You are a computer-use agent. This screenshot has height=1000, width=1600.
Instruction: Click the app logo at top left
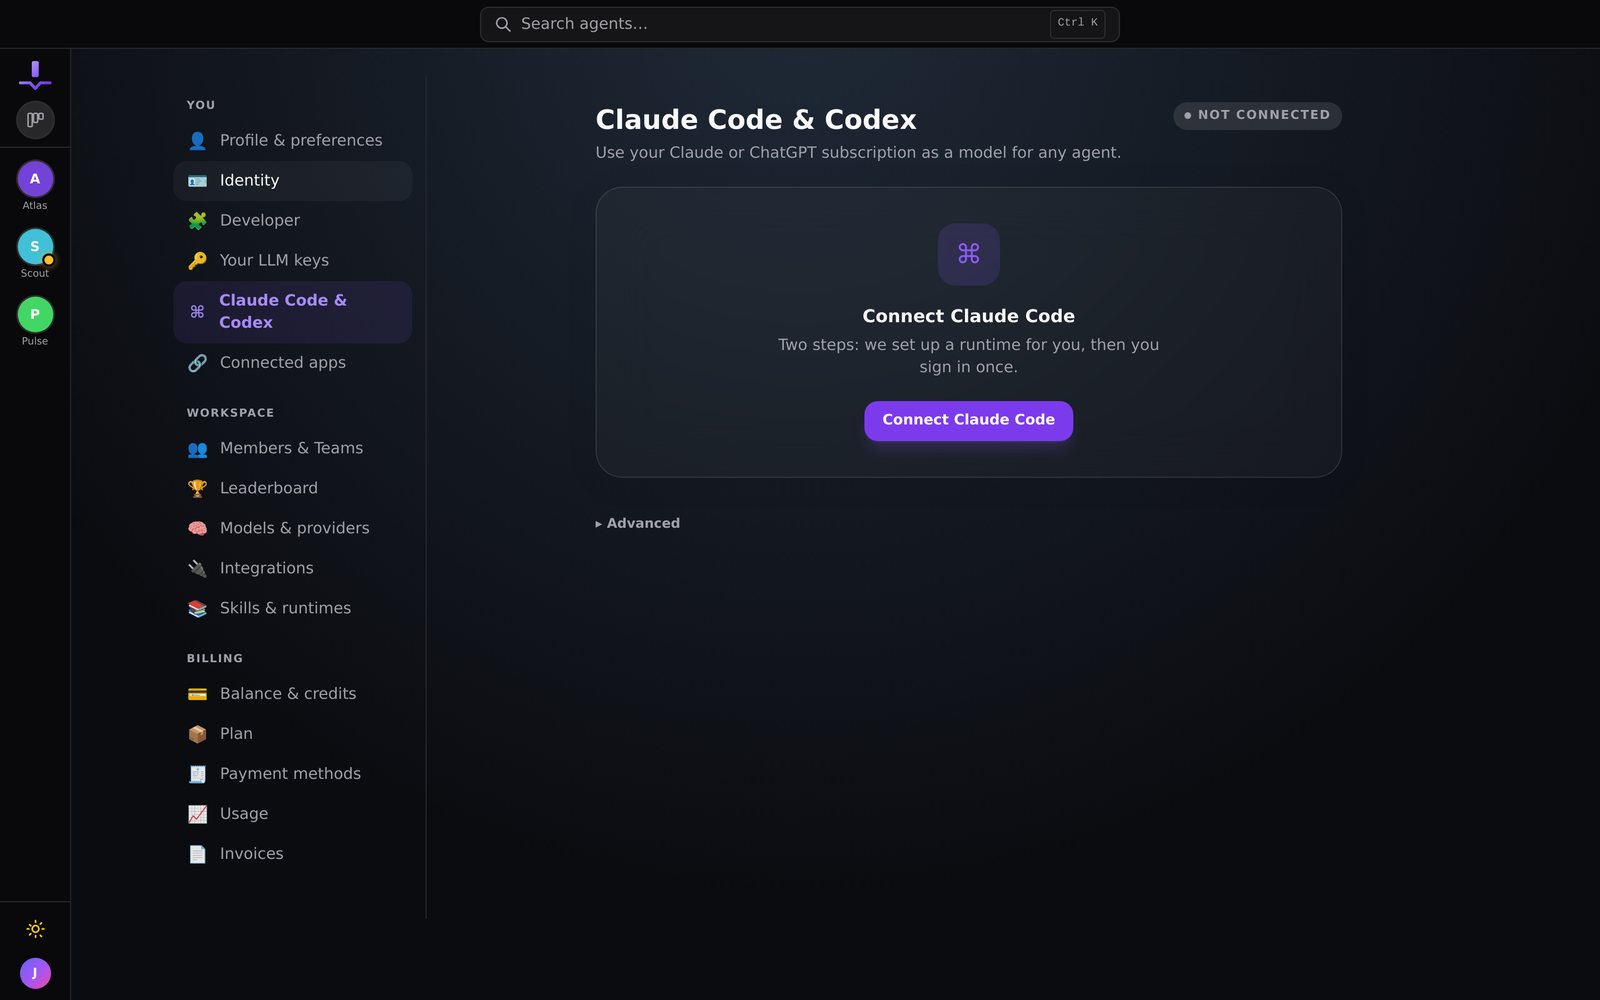click(35, 76)
